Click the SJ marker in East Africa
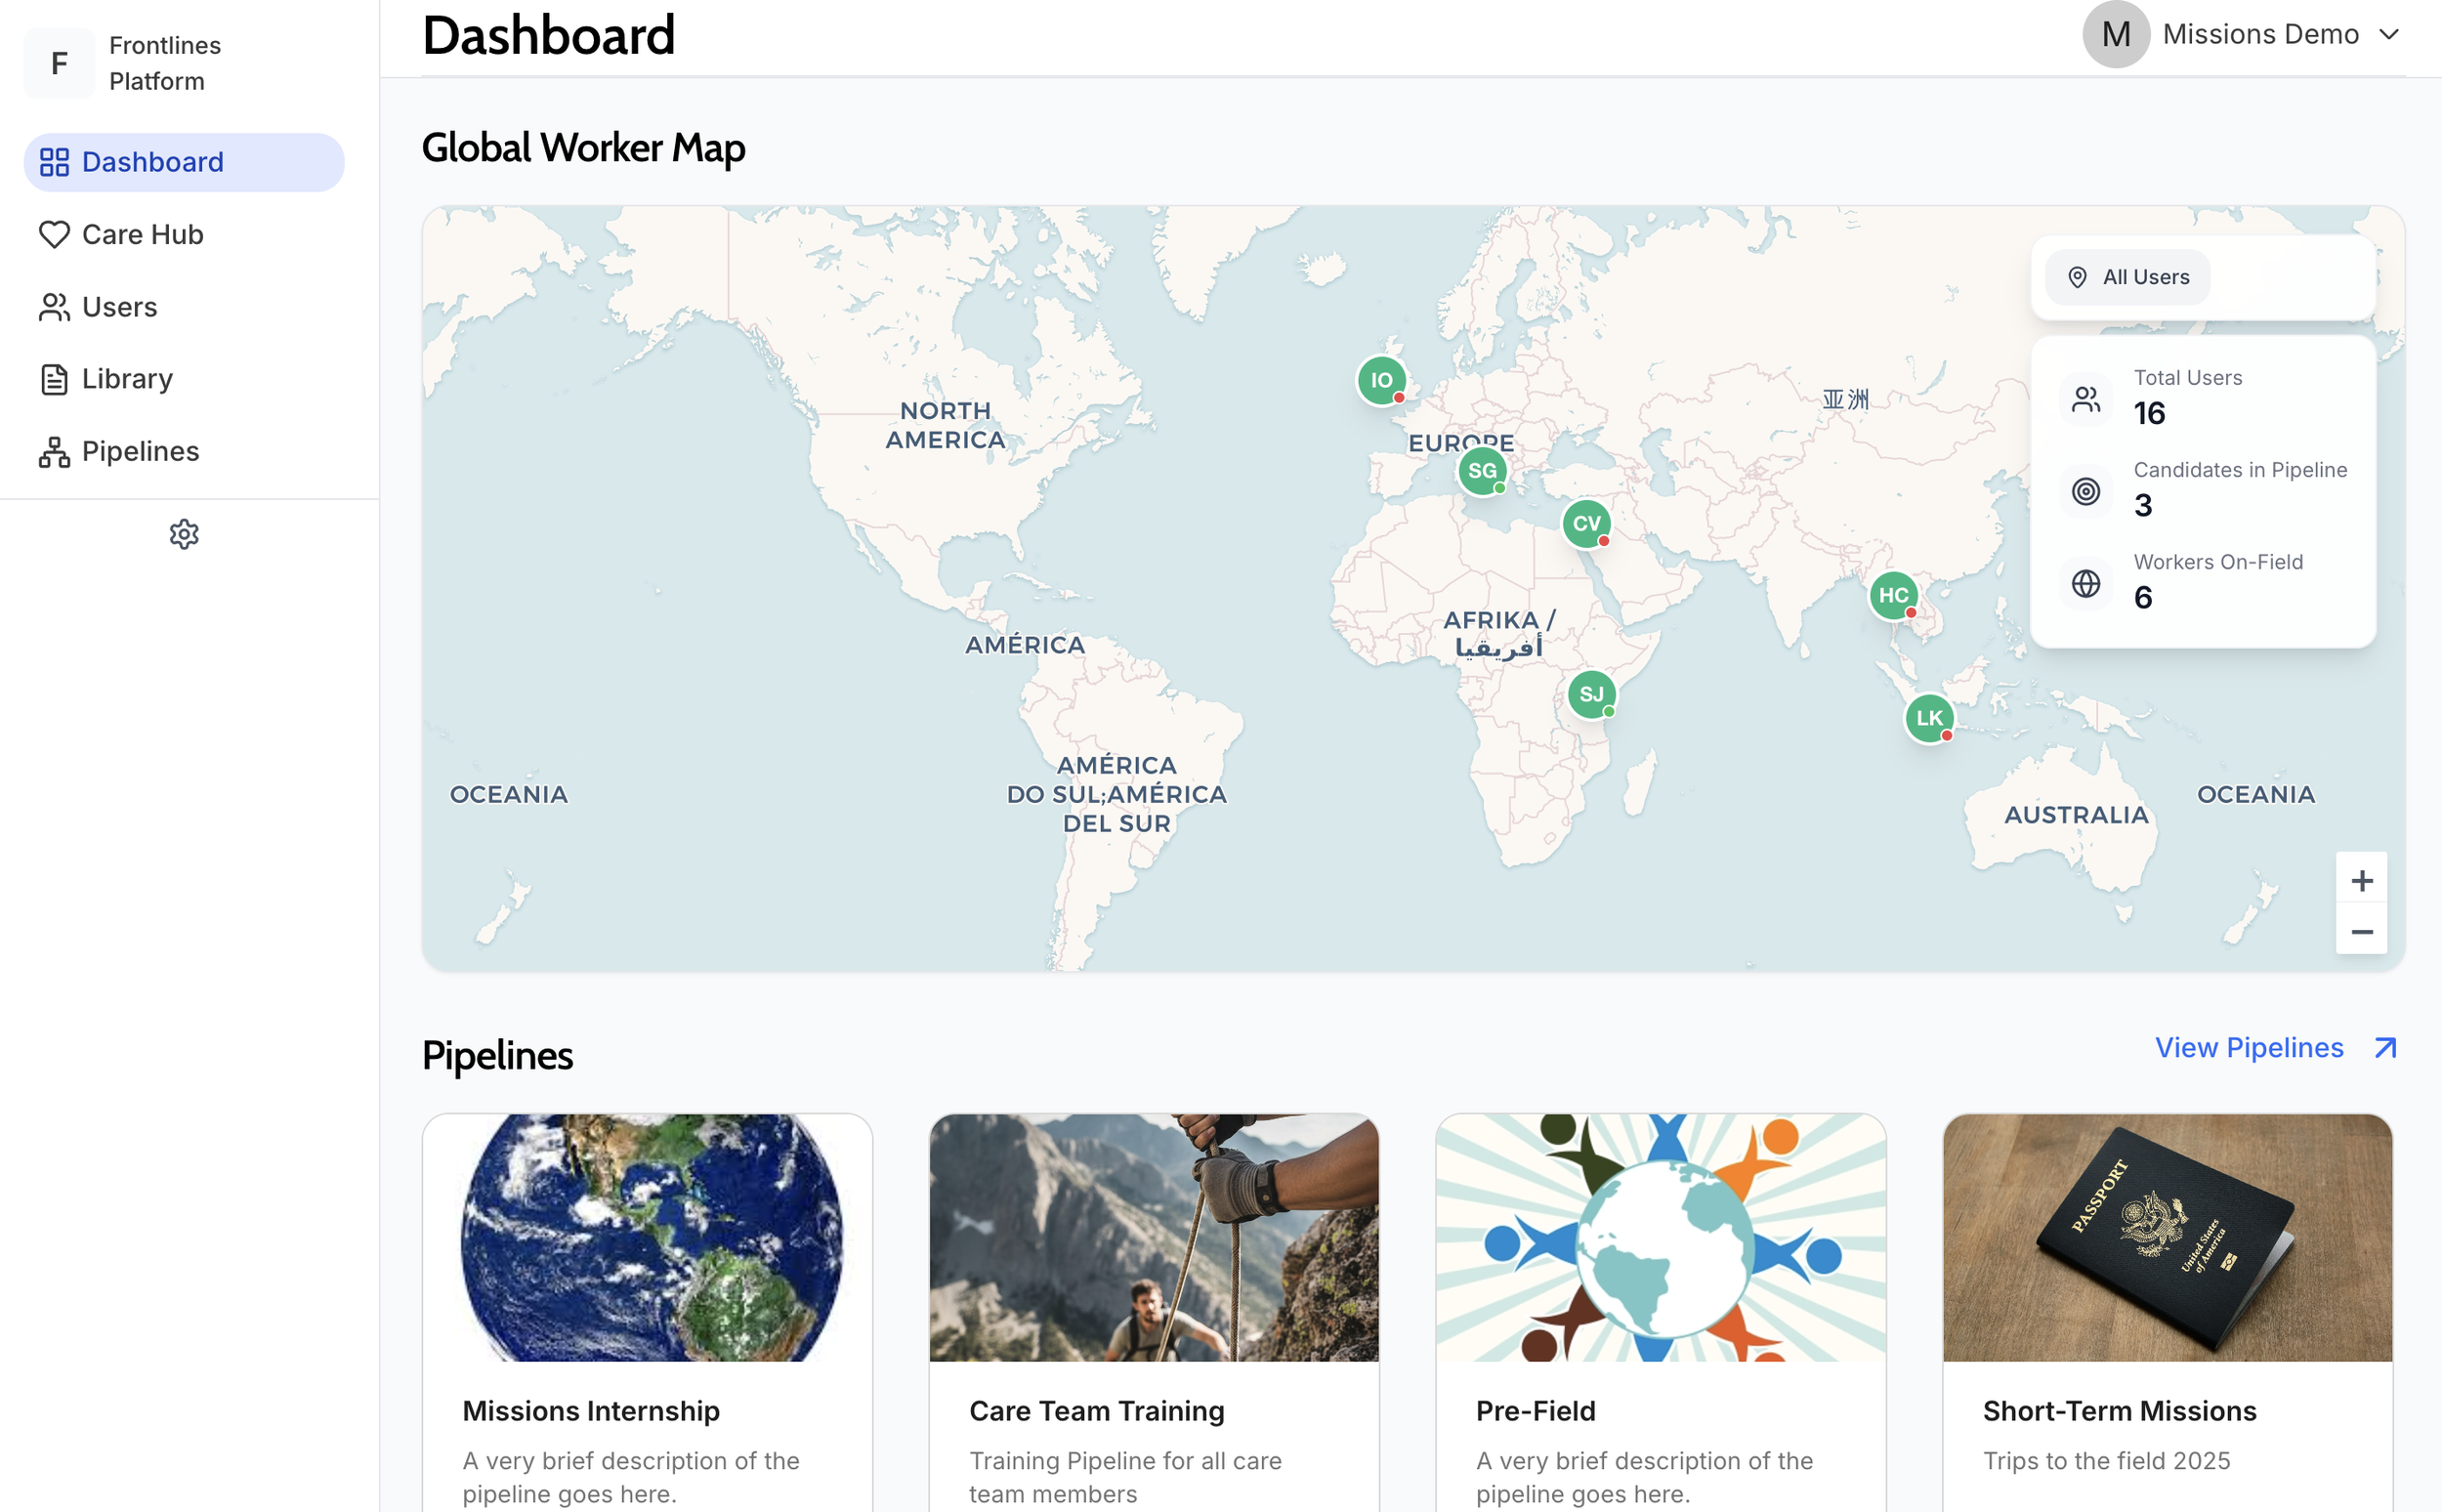 (1591, 694)
